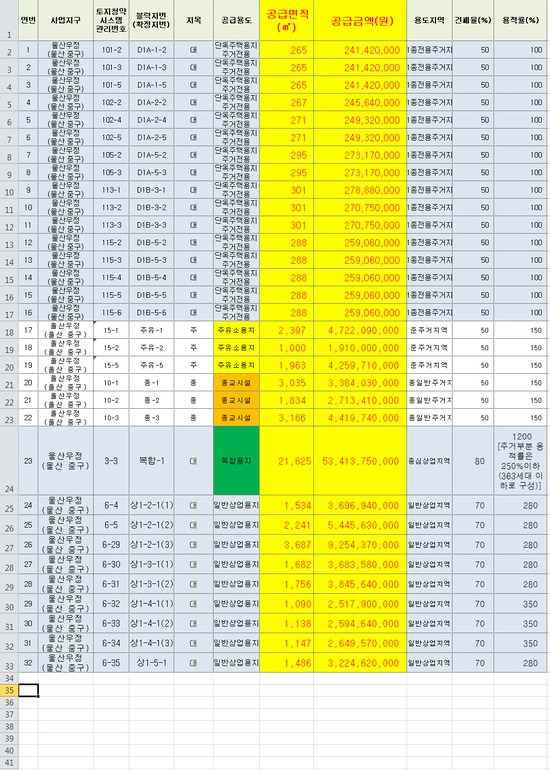Select supply amount 2,649,570,000
The width and height of the screenshot is (550, 770).
[360, 643]
